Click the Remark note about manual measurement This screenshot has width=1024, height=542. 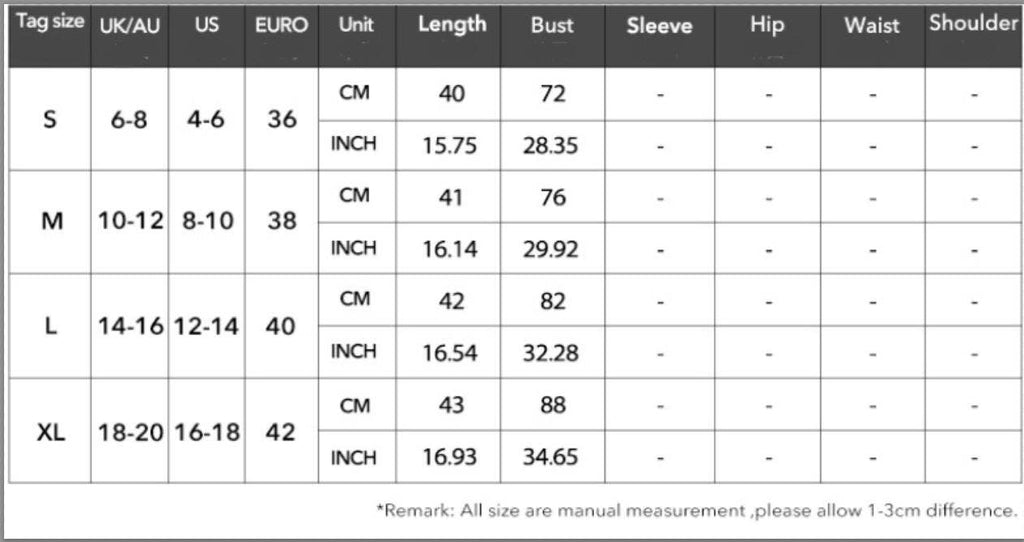(696, 510)
